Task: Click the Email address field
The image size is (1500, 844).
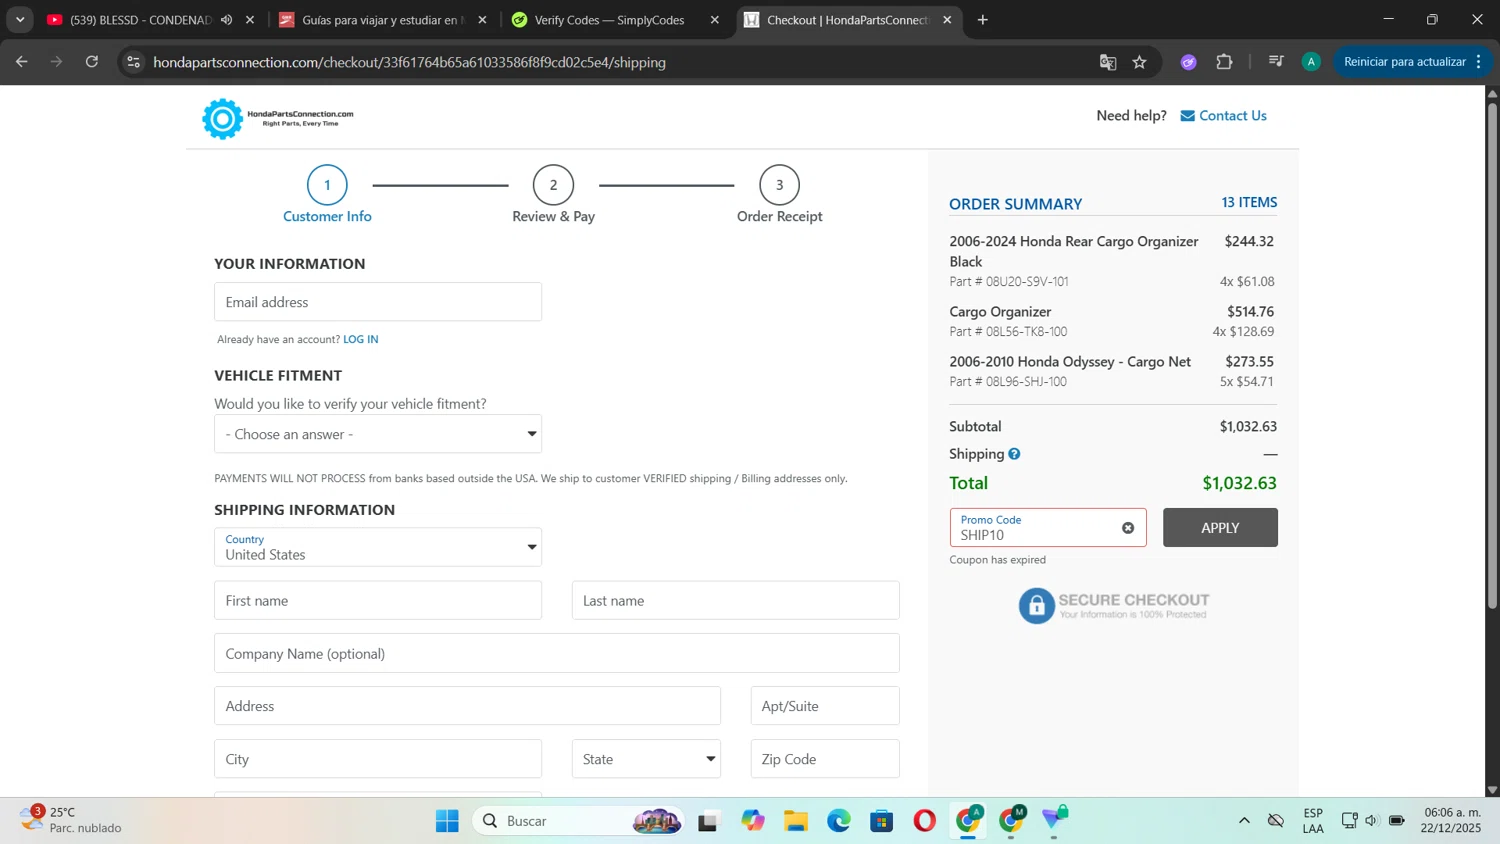Action: click(x=378, y=302)
